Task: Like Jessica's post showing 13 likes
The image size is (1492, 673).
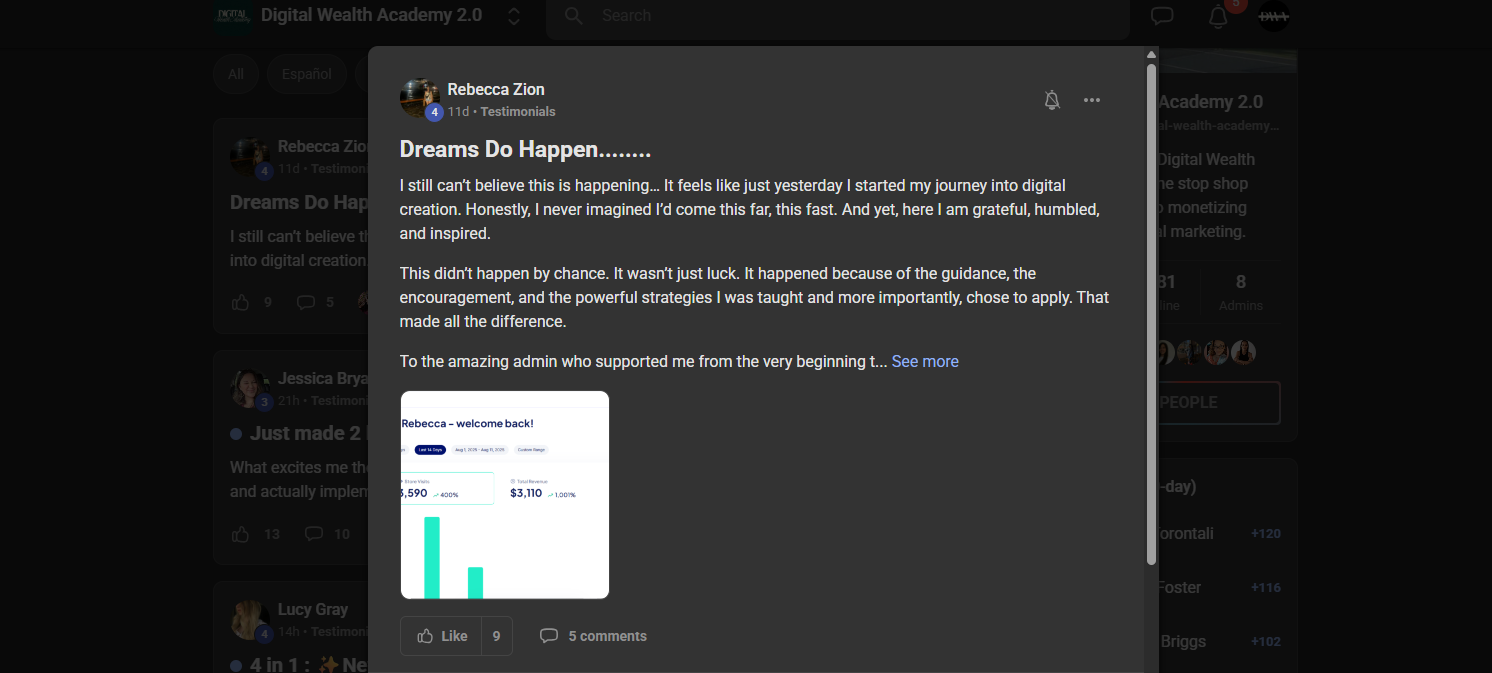Action: coord(240,534)
